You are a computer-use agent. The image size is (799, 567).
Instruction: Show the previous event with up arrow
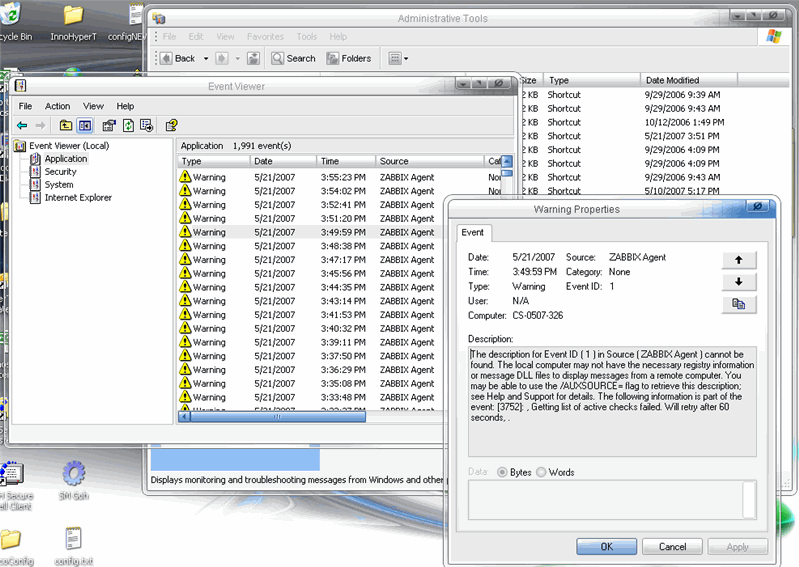click(x=738, y=260)
